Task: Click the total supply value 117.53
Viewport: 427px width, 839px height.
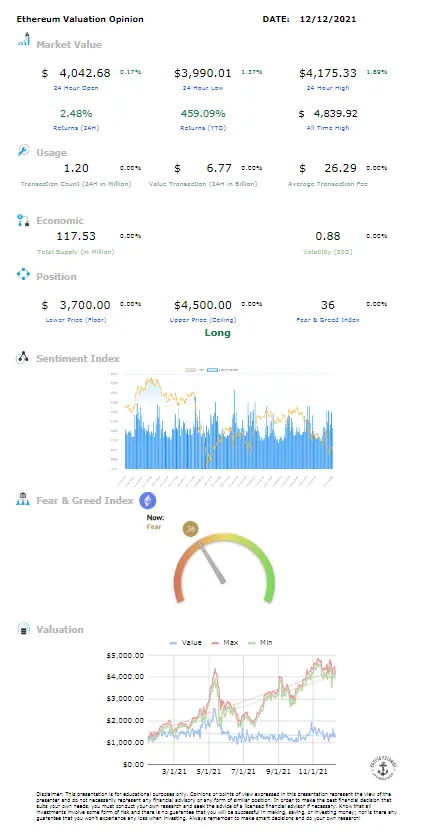Action: pyautogui.click(x=76, y=236)
